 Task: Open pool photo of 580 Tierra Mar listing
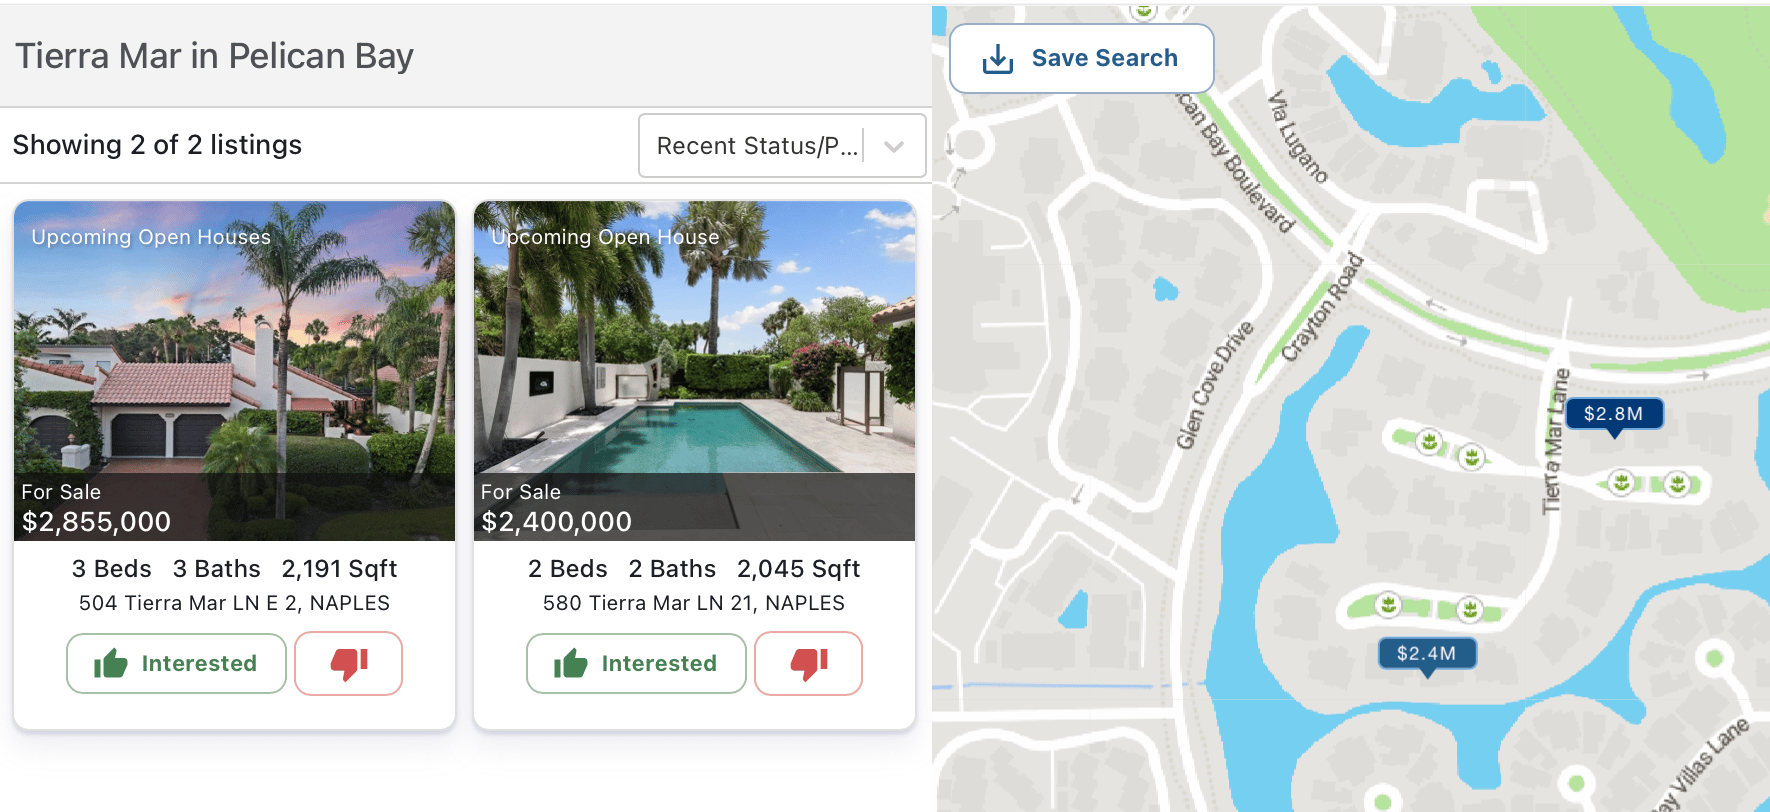[x=694, y=371]
